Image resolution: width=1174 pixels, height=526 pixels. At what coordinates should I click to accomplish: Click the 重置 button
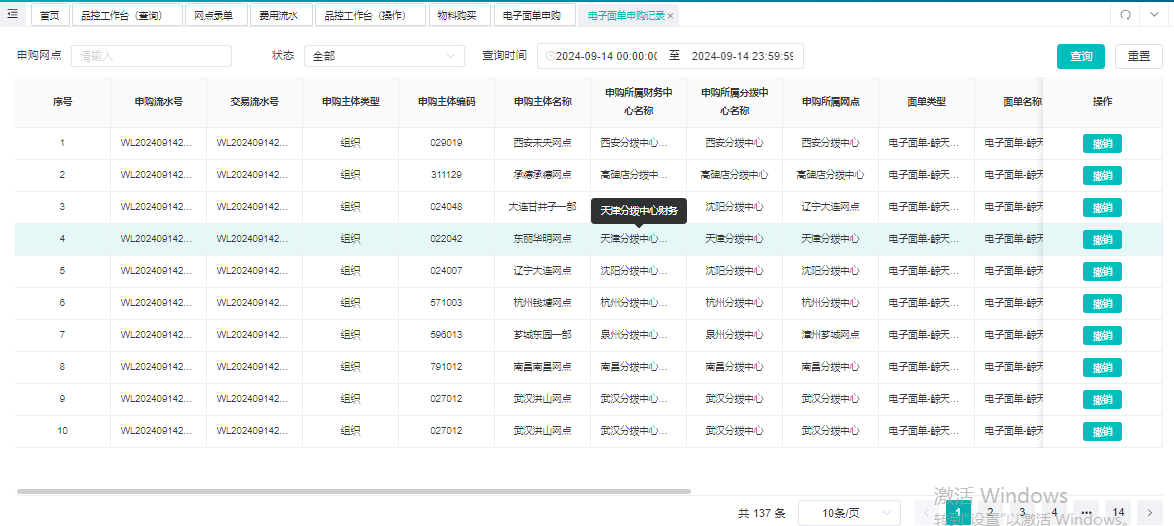tap(1139, 56)
